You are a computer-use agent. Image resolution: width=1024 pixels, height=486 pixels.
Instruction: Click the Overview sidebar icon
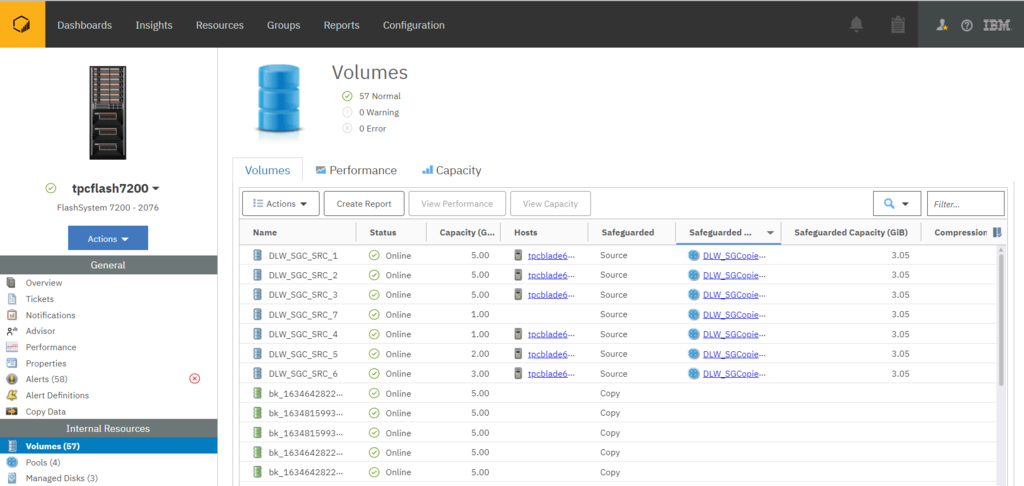(x=11, y=283)
